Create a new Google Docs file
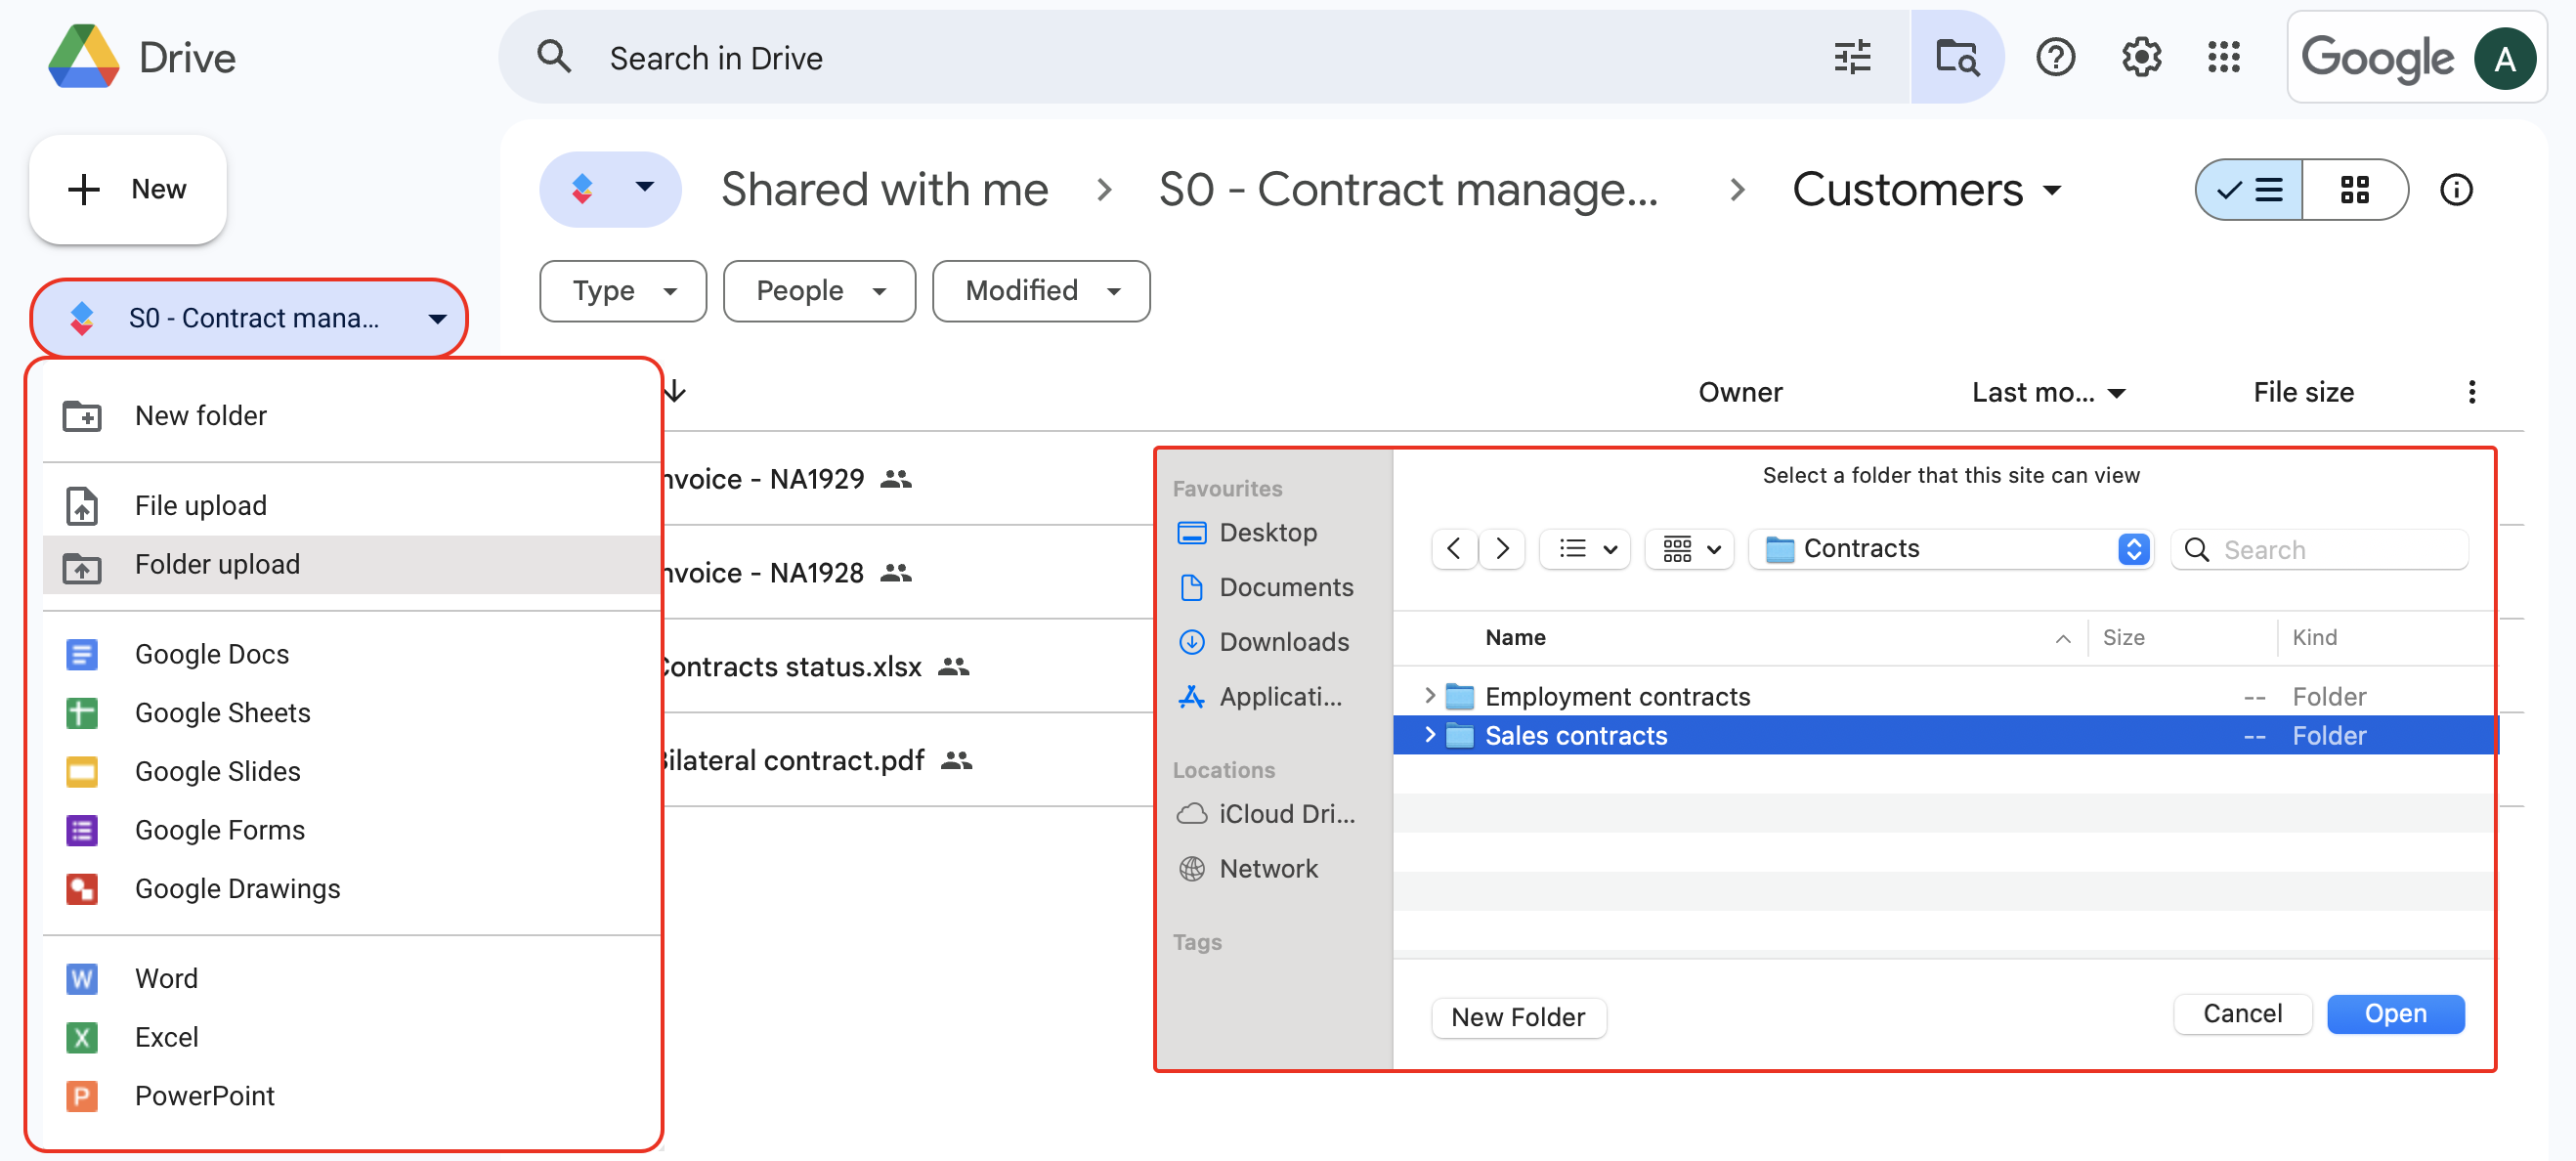This screenshot has width=2576, height=1161. click(x=351, y=654)
